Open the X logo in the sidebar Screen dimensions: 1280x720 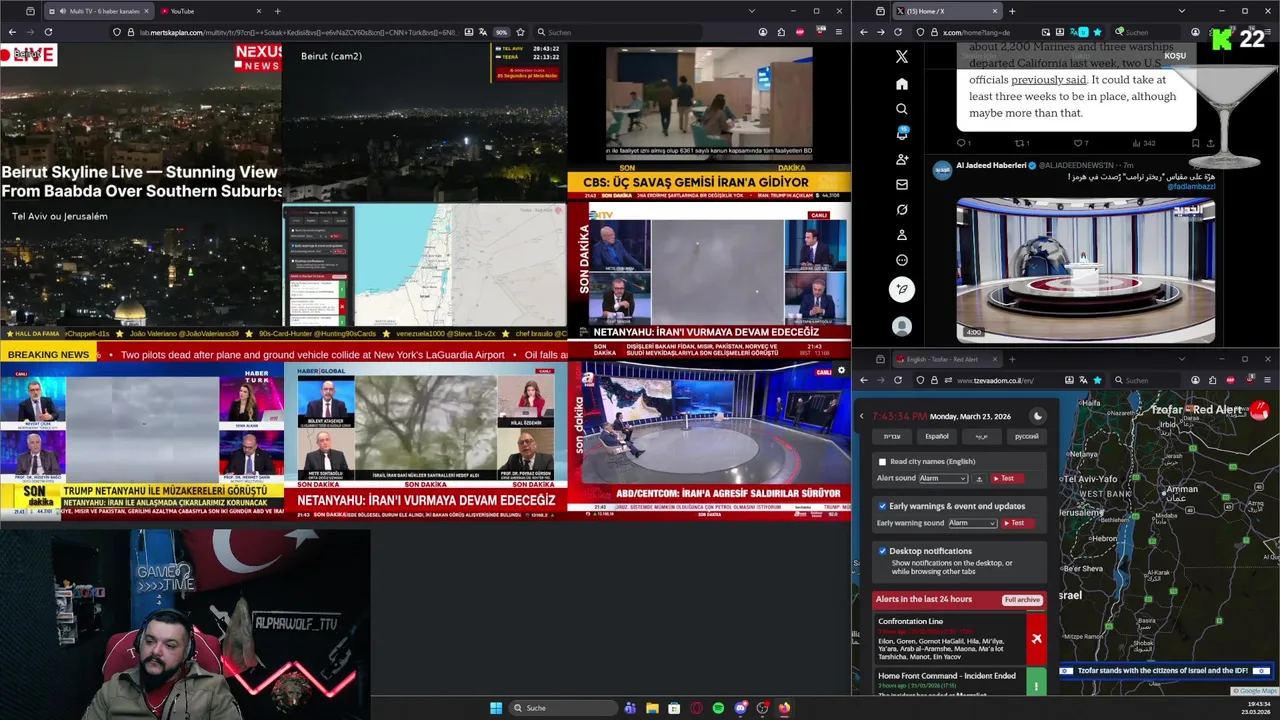tap(902, 57)
